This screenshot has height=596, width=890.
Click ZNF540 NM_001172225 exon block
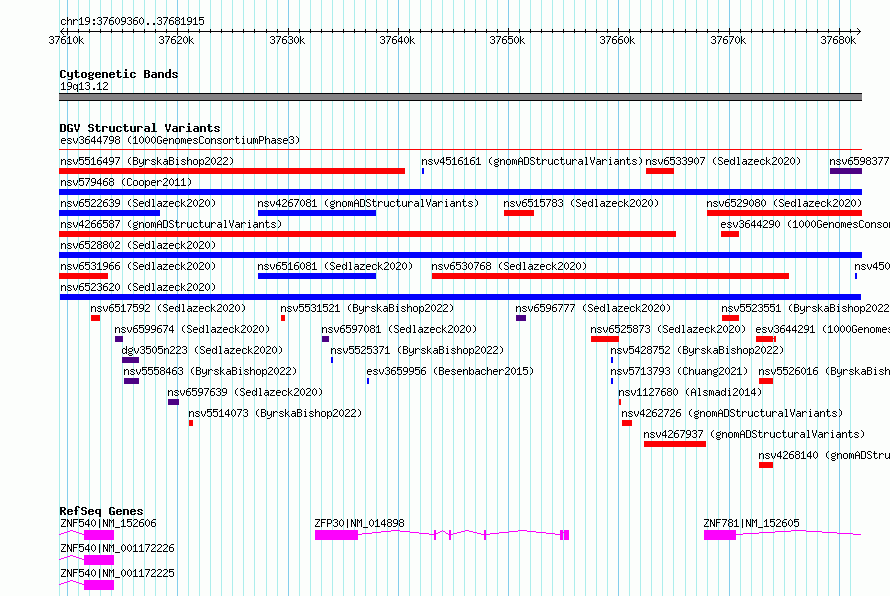tap(99, 585)
